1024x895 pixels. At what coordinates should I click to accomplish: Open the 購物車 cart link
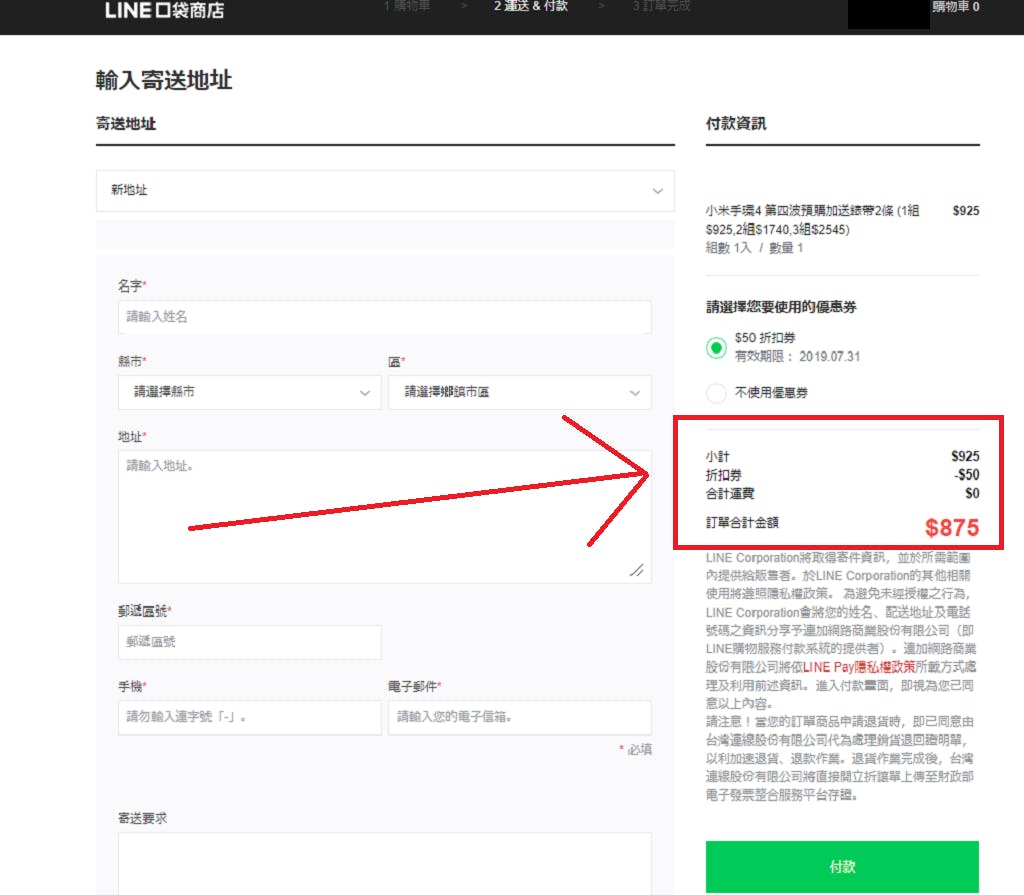(x=955, y=7)
